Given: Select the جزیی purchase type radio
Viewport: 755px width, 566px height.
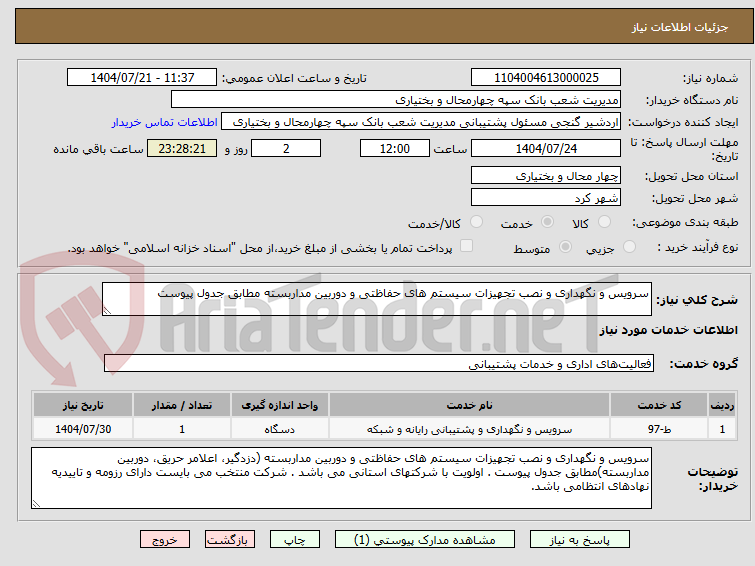Looking at the screenshot, I should pos(629,247).
